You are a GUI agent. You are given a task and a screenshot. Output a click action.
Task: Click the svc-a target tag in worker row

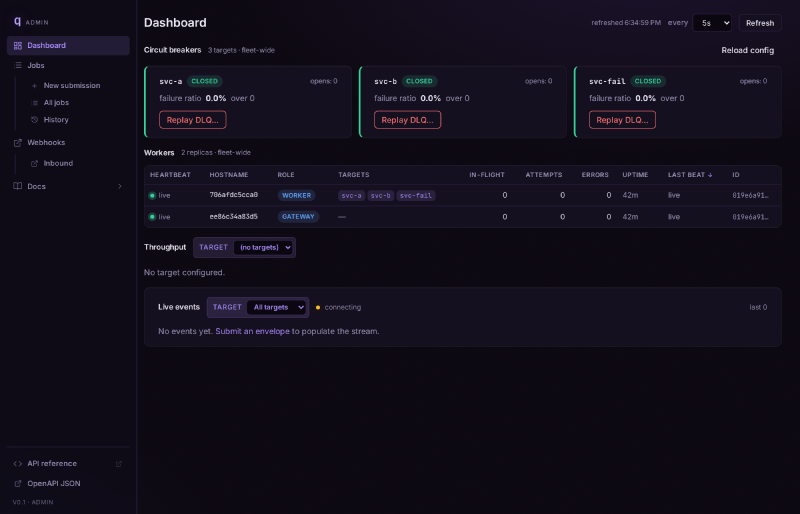352,195
